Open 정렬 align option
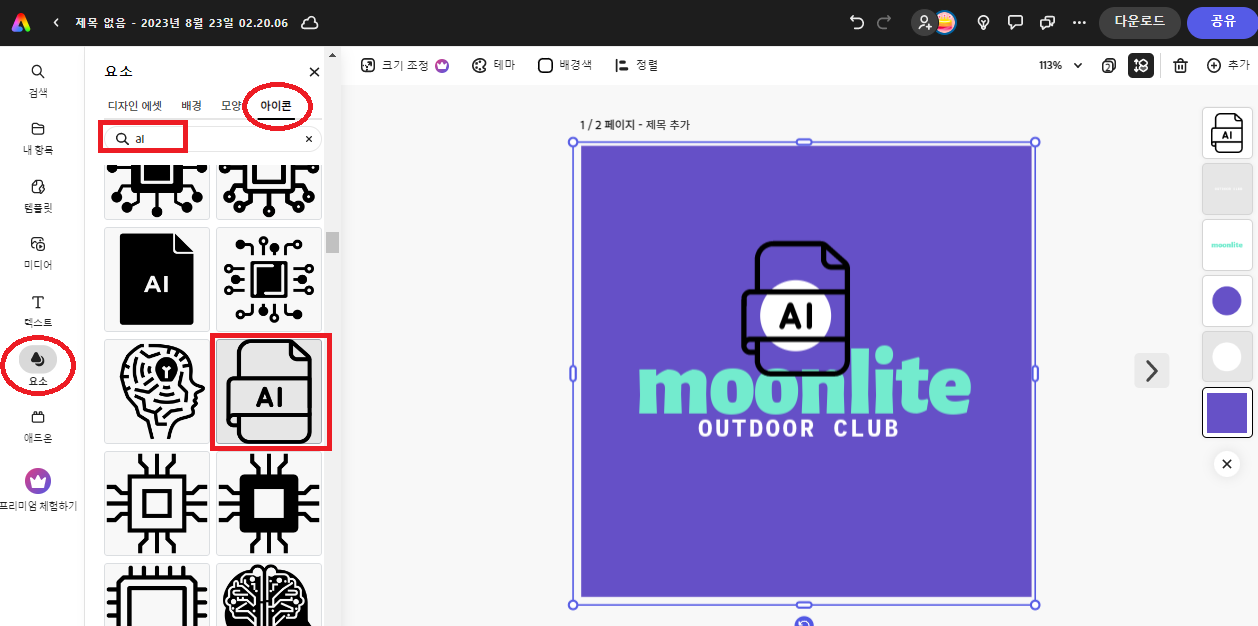This screenshot has width=1258, height=626. pyautogui.click(x=636, y=65)
